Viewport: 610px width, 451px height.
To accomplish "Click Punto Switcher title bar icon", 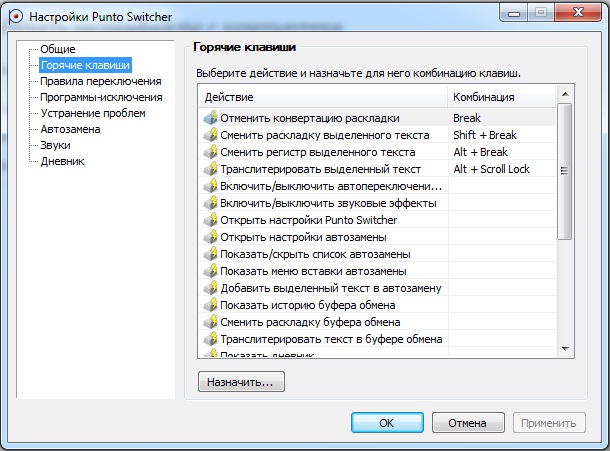I will pos(16,17).
